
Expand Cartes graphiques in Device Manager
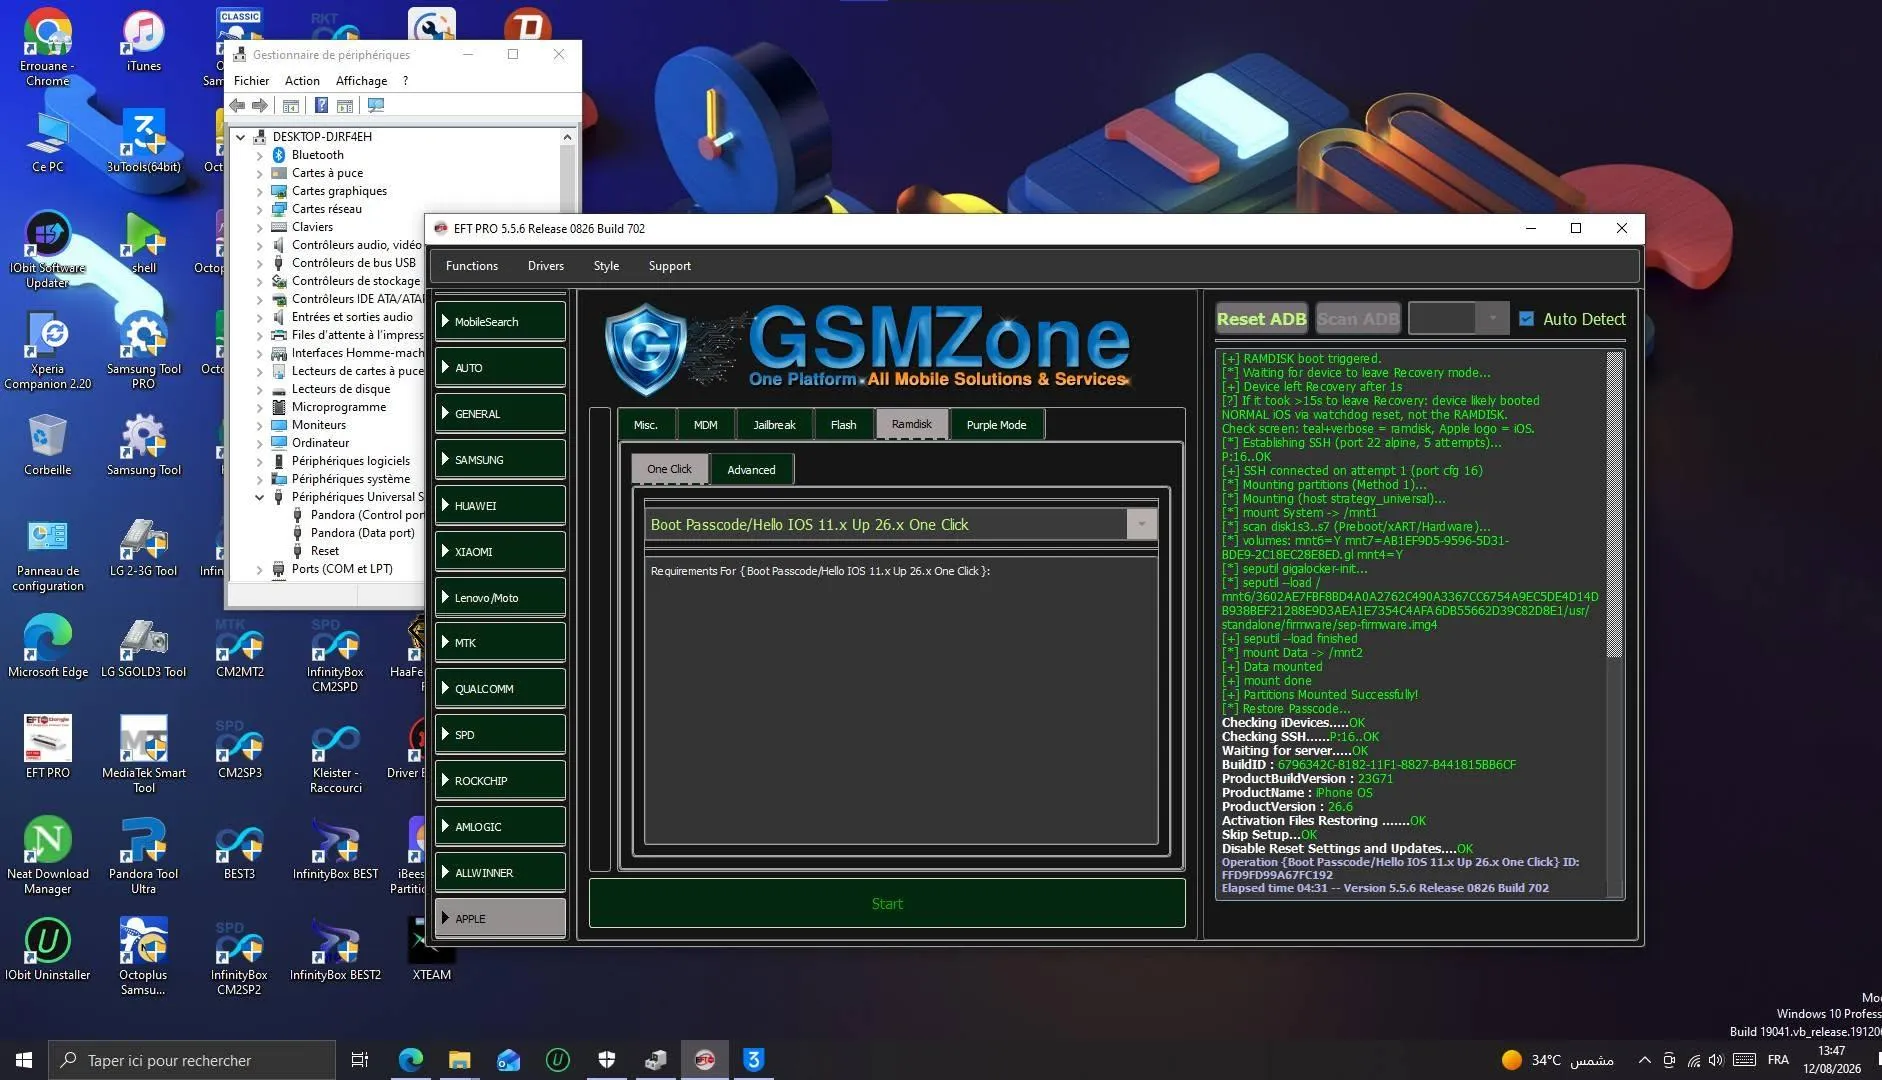pyautogui.click(x=260, y=191)
